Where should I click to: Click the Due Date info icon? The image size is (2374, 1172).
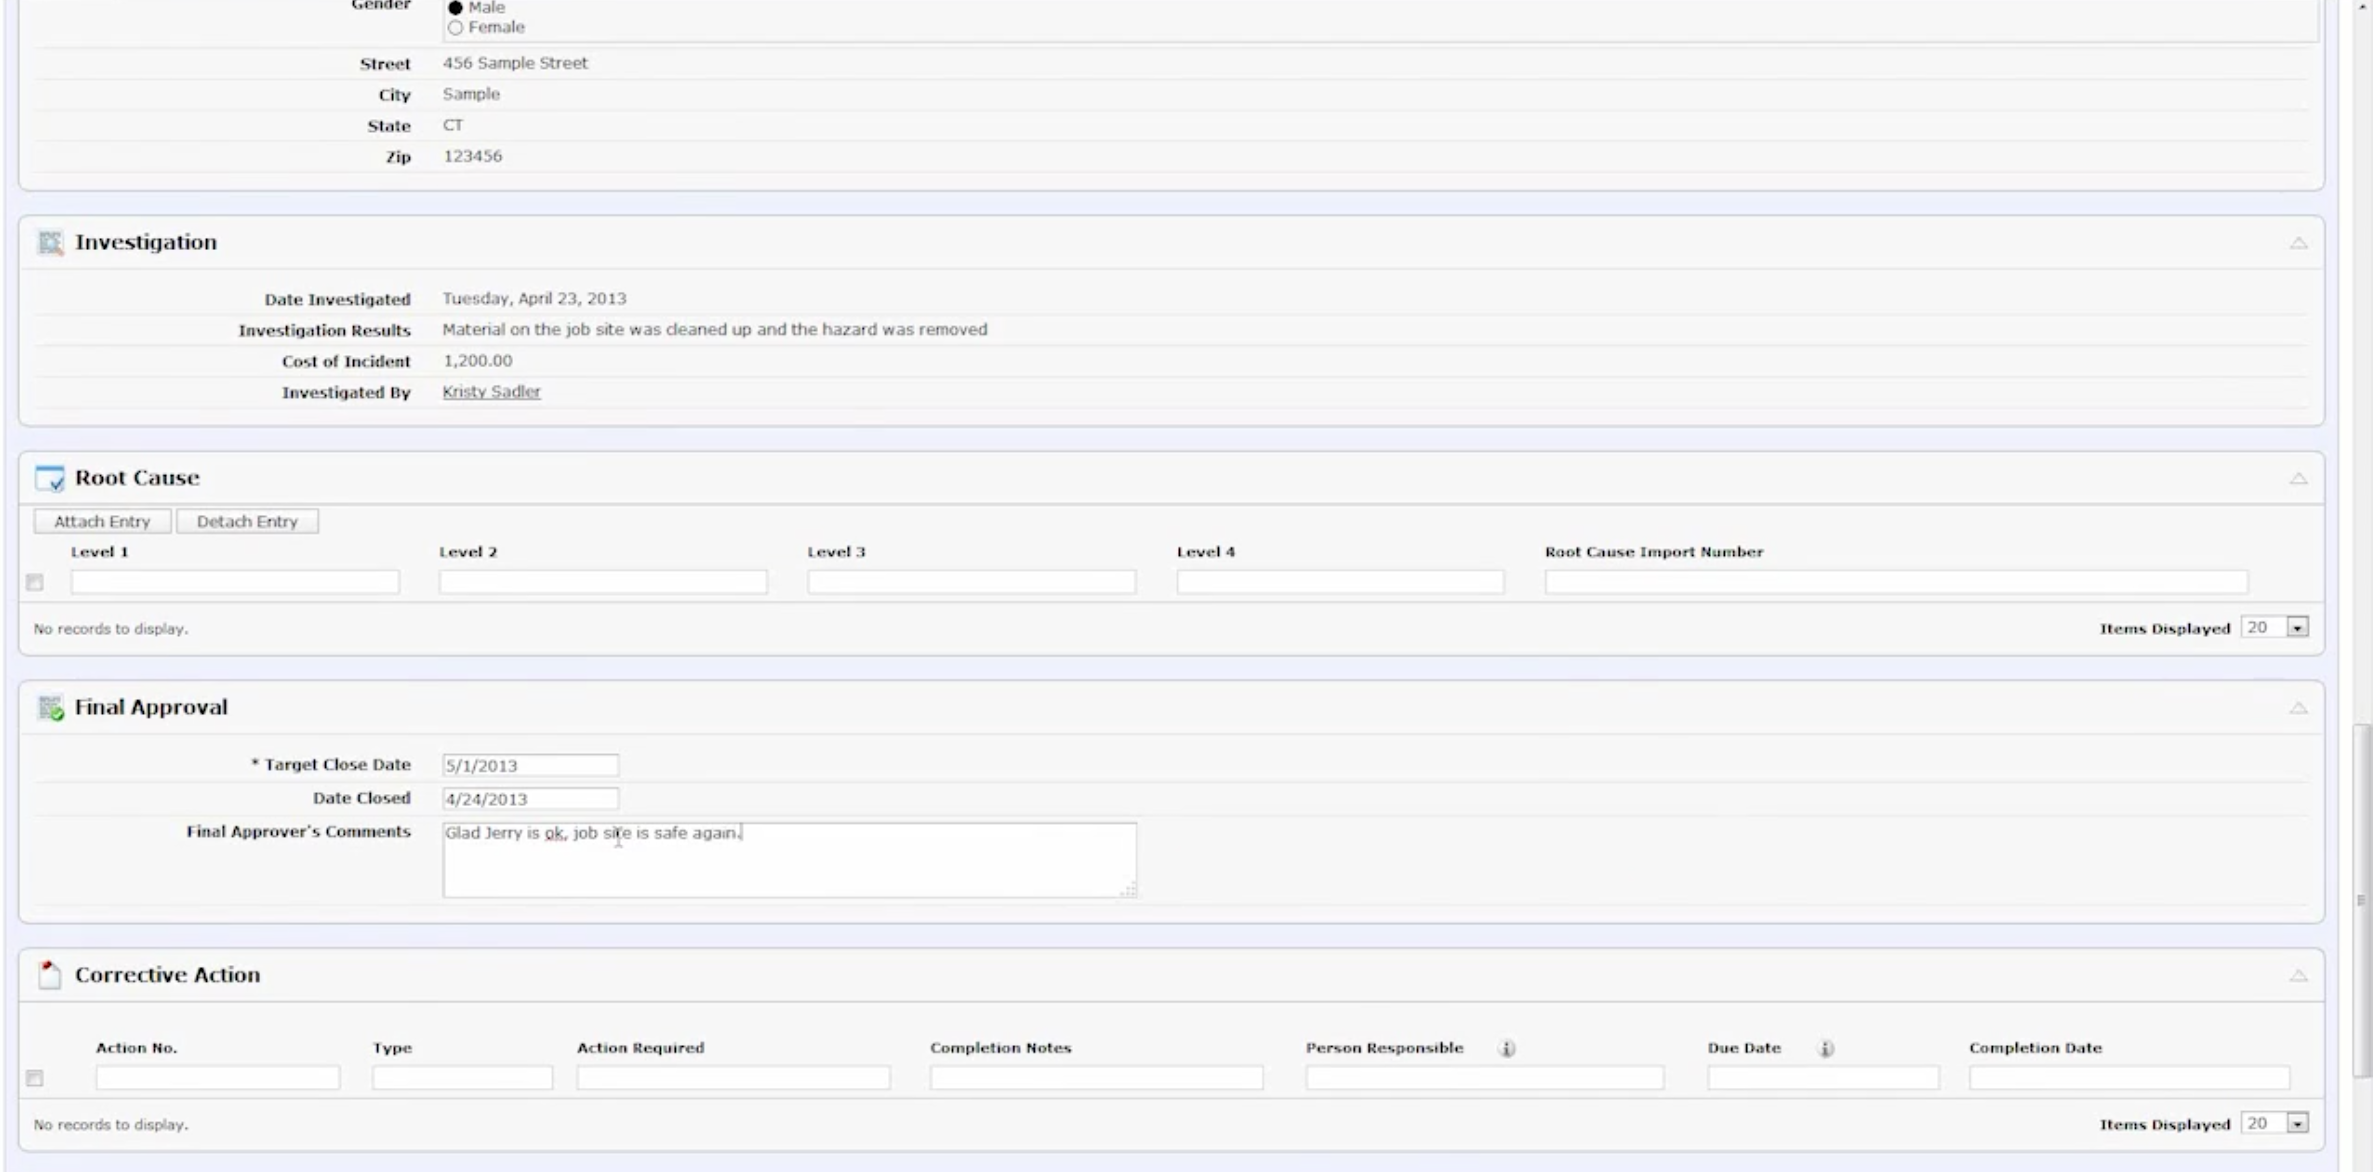(1825, 1049)
